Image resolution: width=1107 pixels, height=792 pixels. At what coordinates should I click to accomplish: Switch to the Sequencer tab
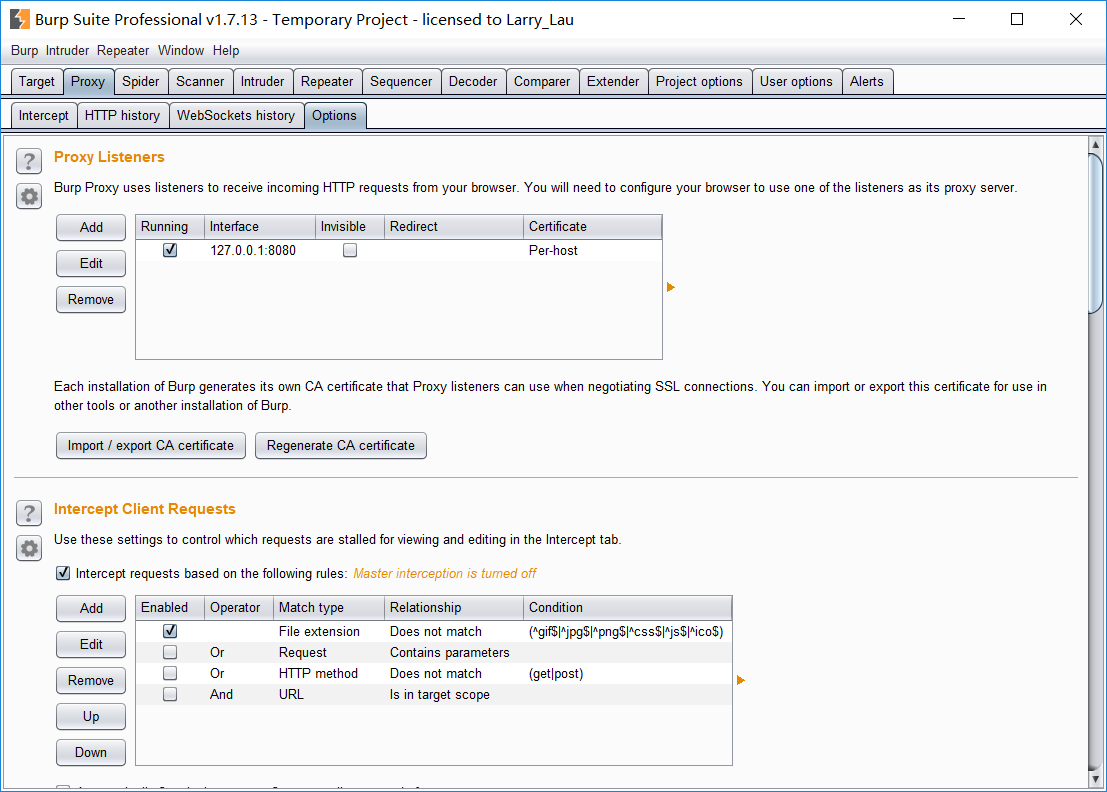(401, 82)
